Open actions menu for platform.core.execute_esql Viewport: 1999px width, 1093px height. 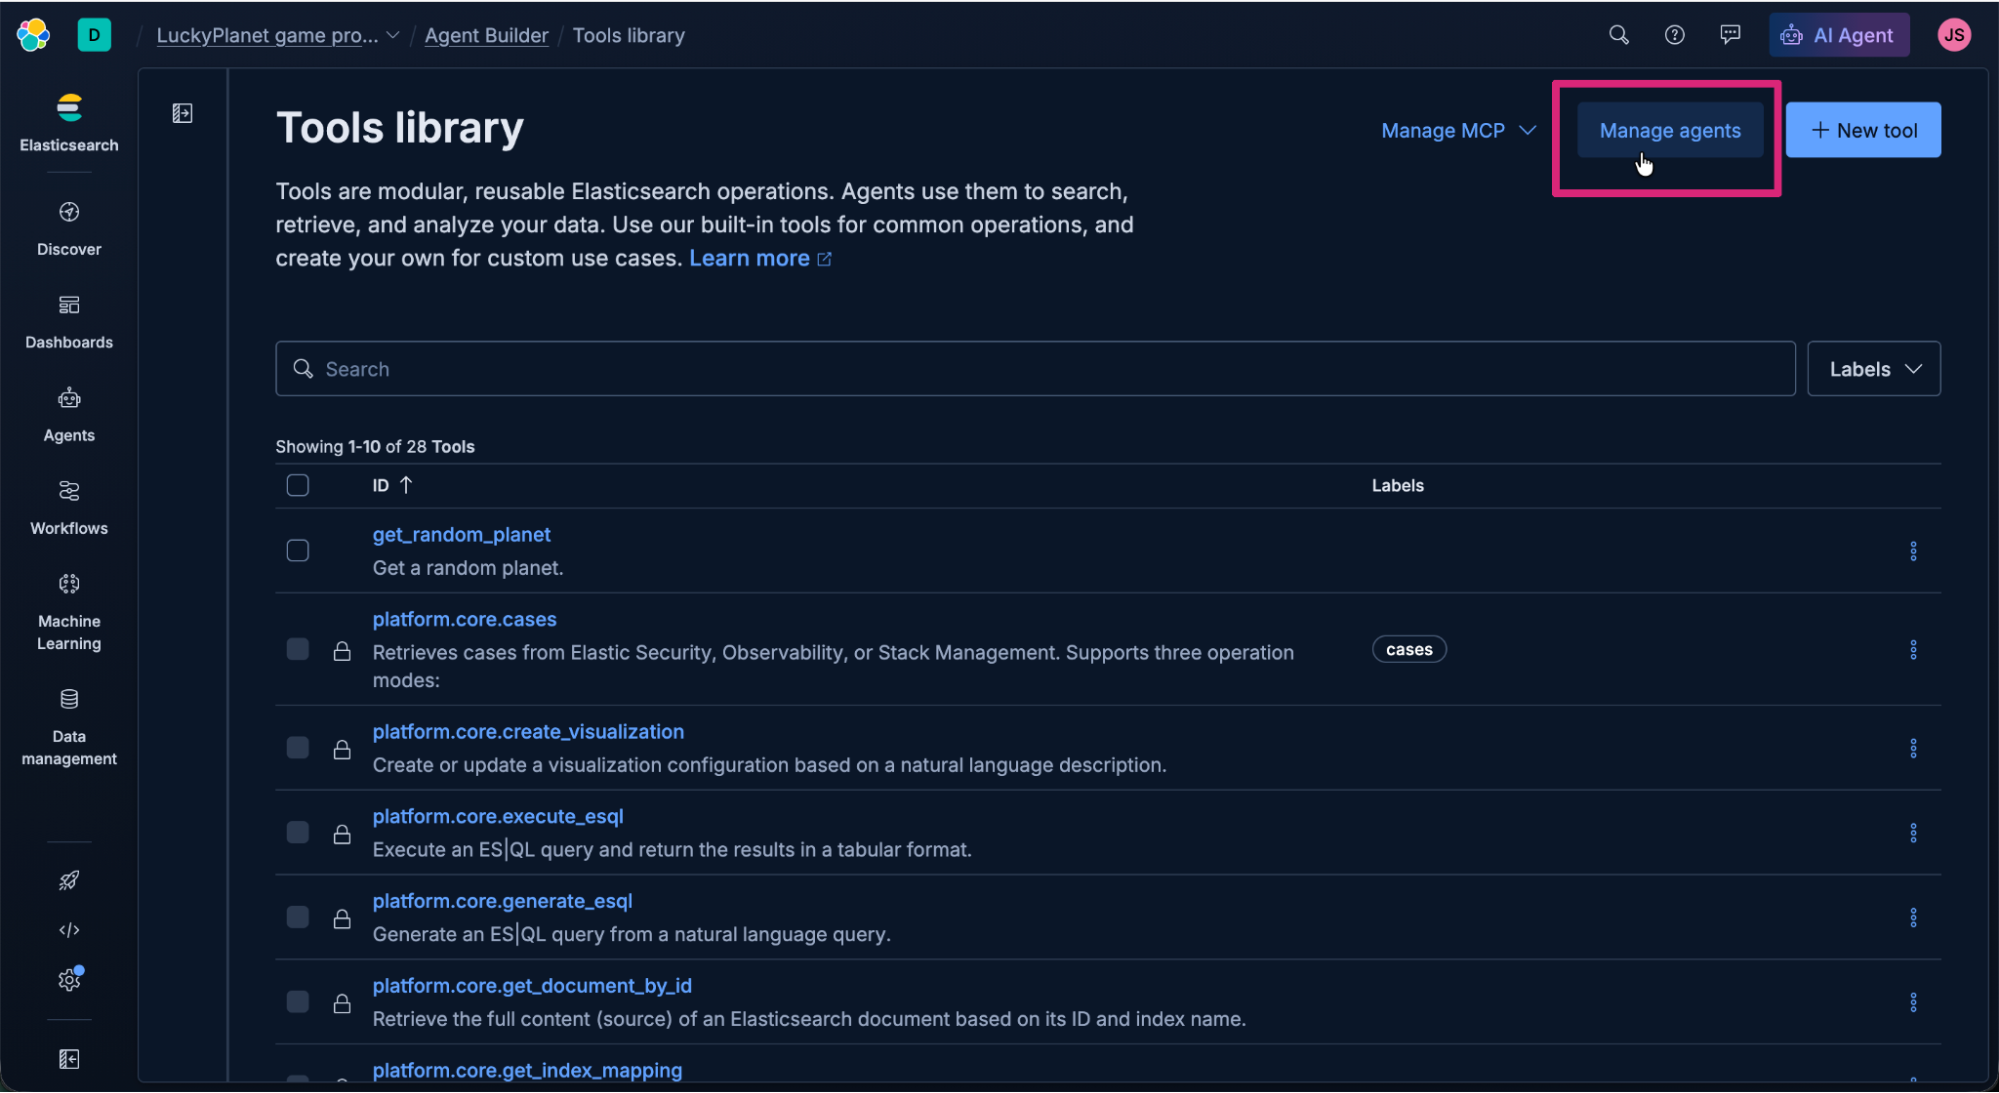coord(1913,833)
